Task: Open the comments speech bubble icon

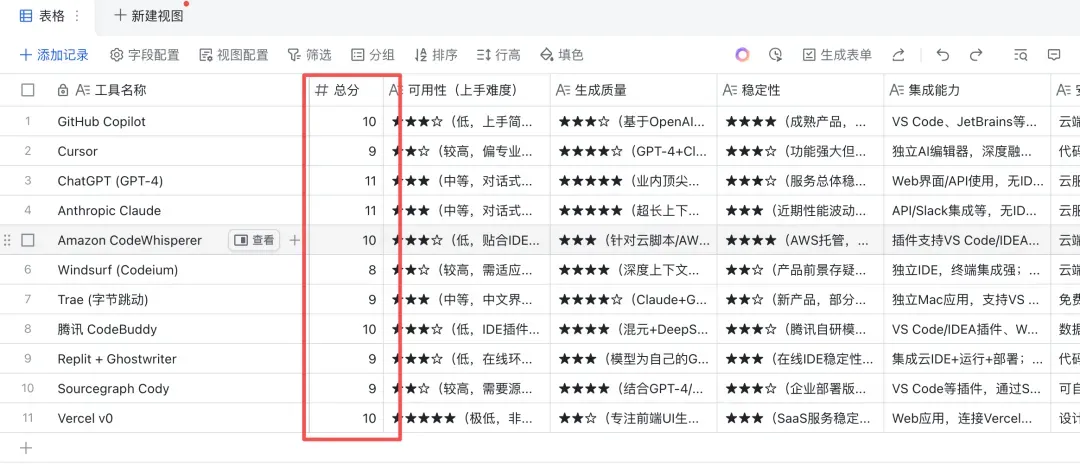Action: 1054,55
